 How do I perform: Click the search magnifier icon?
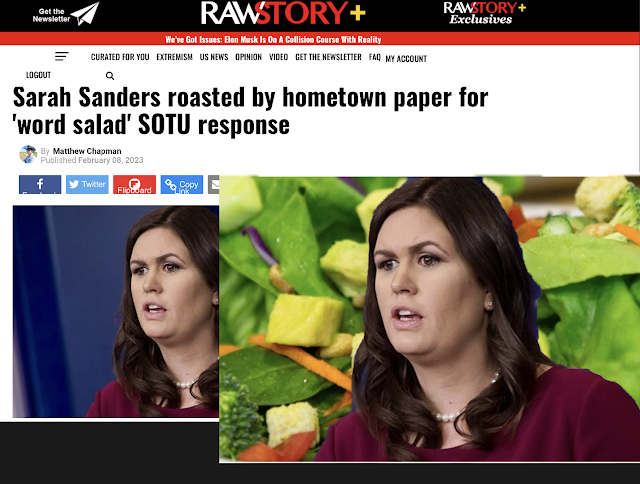pyautogui.click(x=110, y=76)
